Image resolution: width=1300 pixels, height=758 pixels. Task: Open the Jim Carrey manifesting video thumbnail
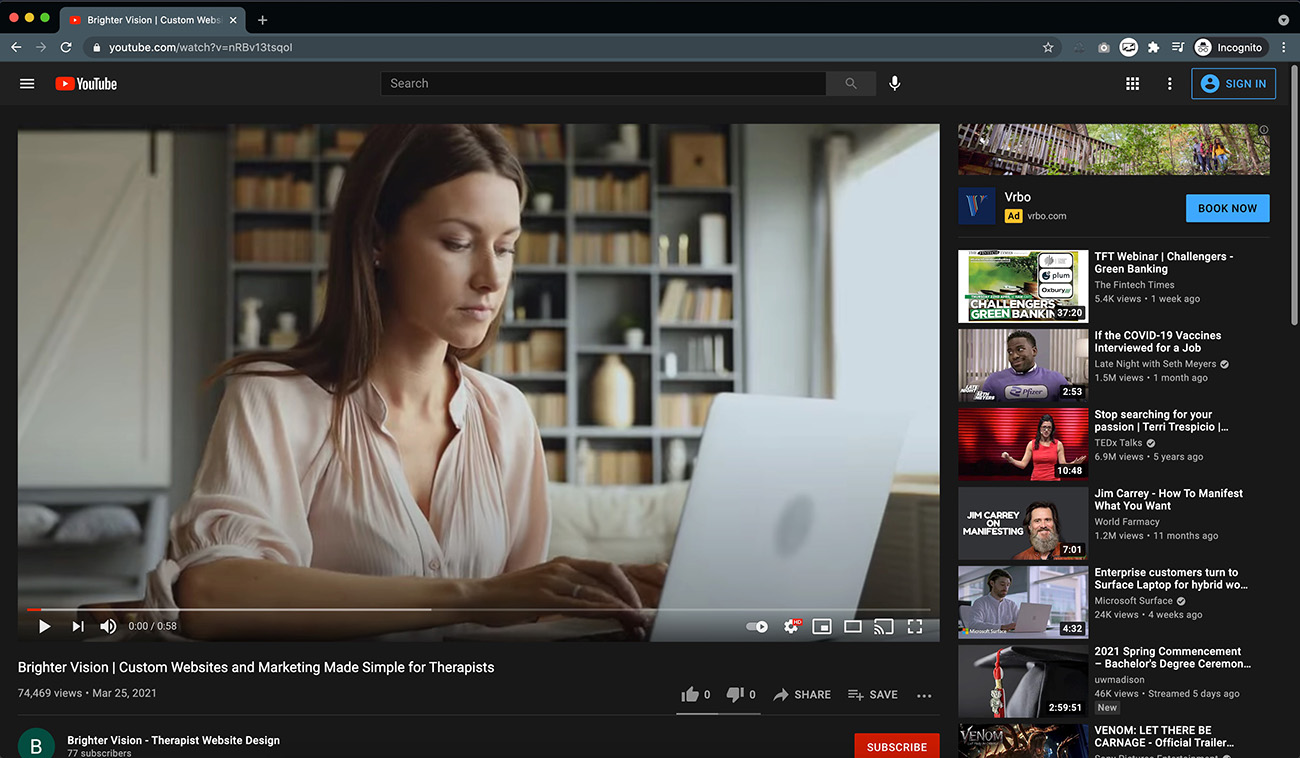click(1022, 523)
